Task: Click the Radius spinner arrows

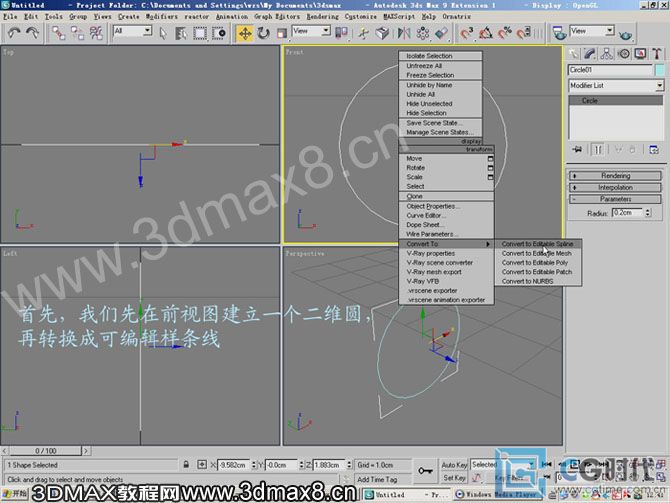Action: click(648, 213)
